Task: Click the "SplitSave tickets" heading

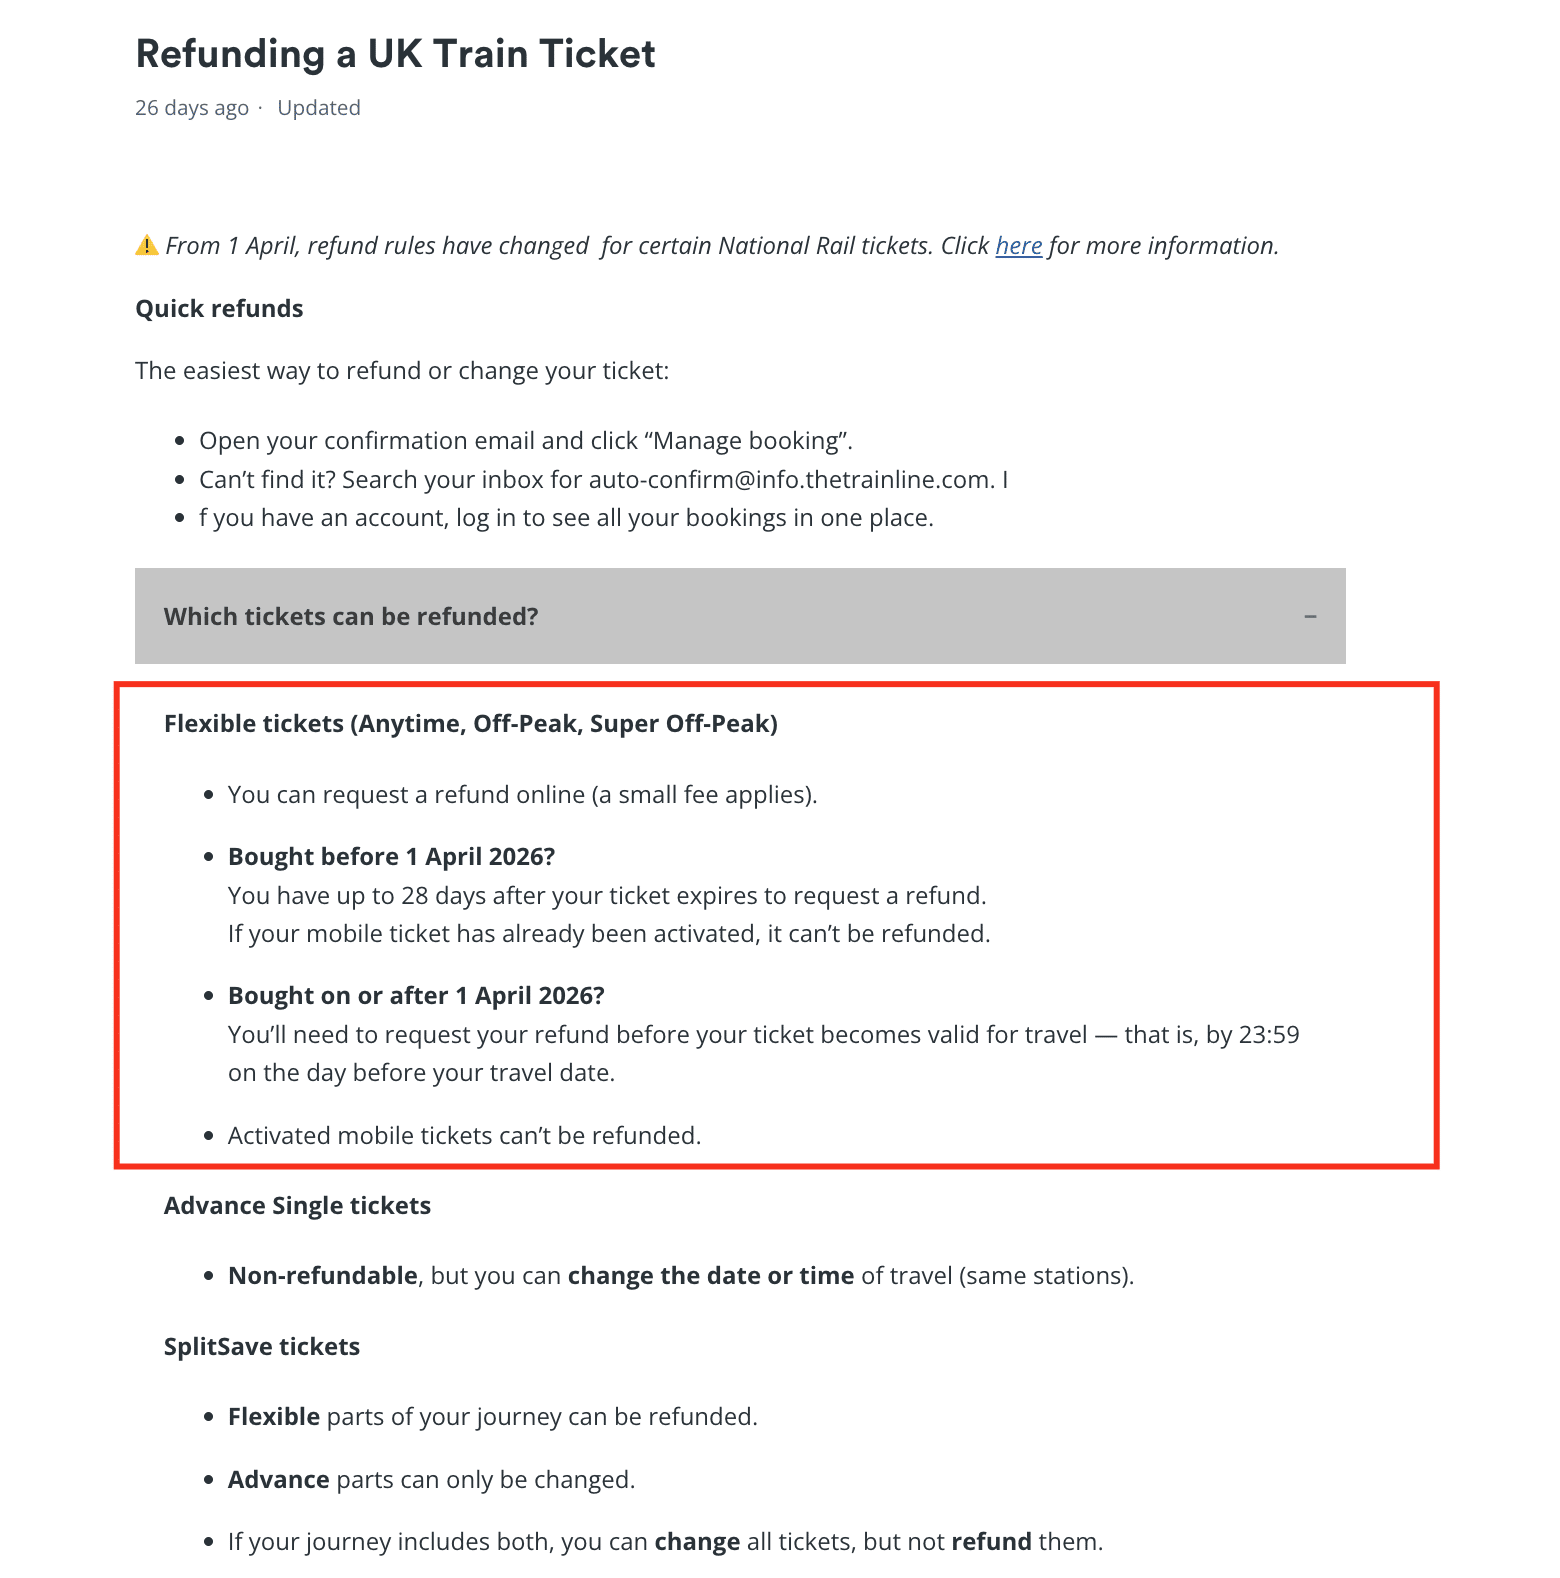Action: (261, 1347)
